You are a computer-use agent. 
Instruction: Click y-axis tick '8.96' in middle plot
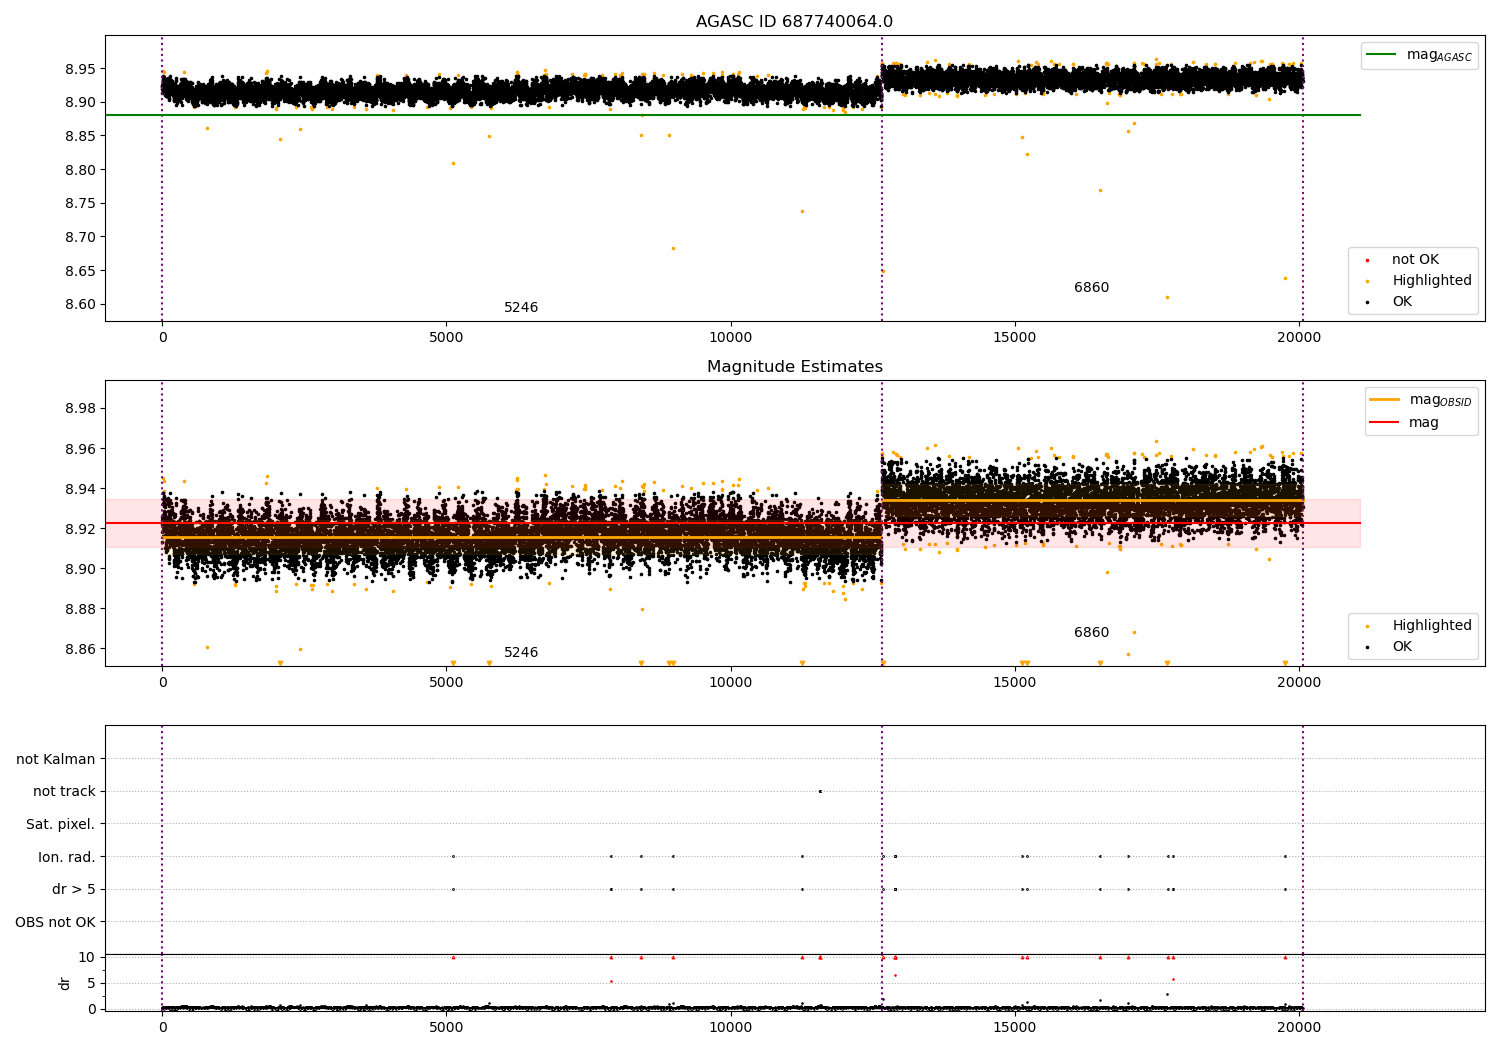(81, 449)
